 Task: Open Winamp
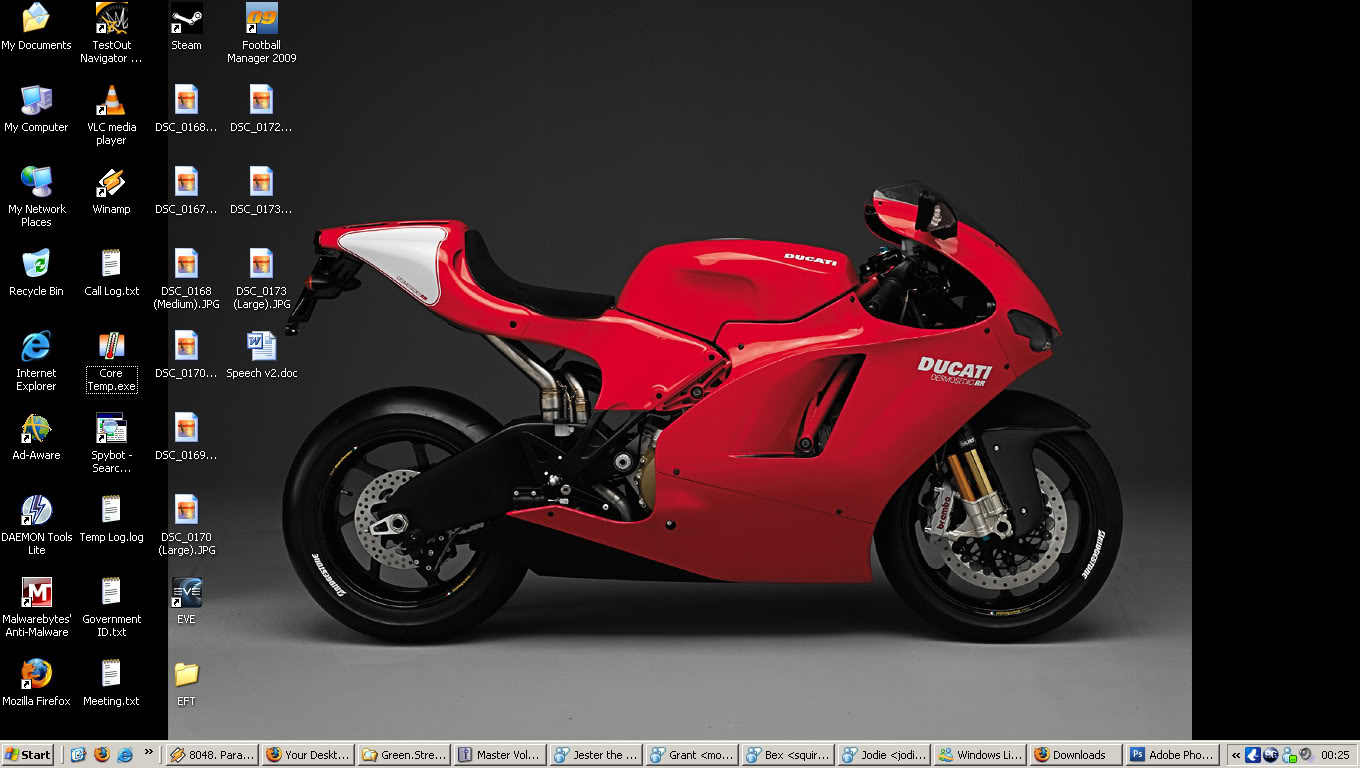tap(111, 185)
